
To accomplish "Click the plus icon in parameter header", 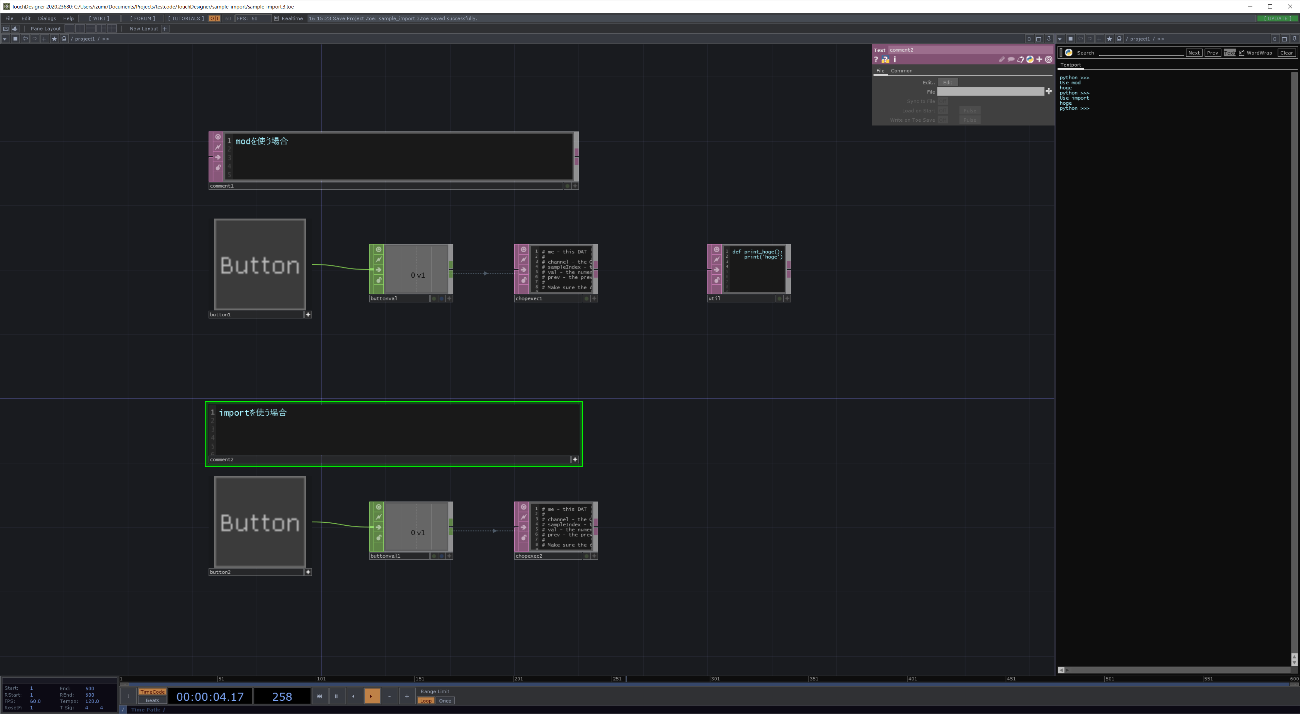I will (x=1039, y=59).
